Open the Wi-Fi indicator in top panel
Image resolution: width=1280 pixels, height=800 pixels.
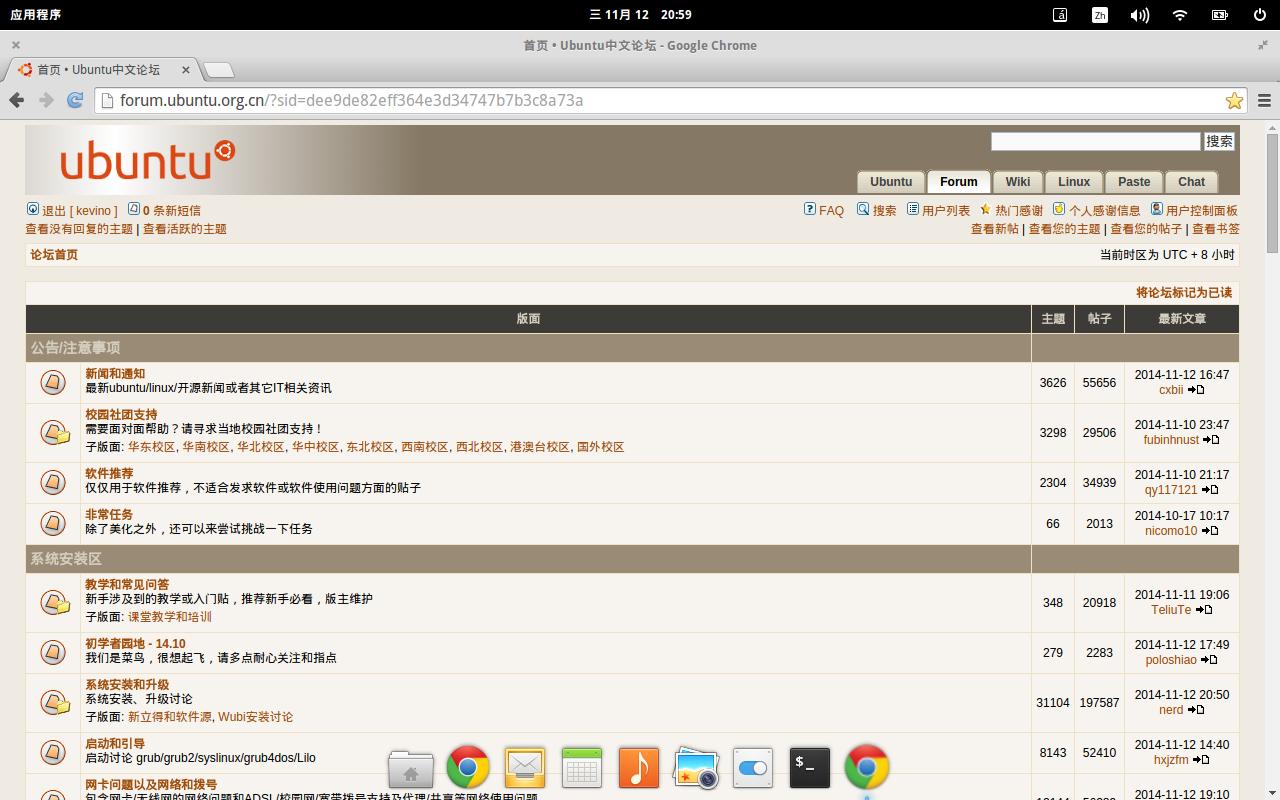point(1180,15)
